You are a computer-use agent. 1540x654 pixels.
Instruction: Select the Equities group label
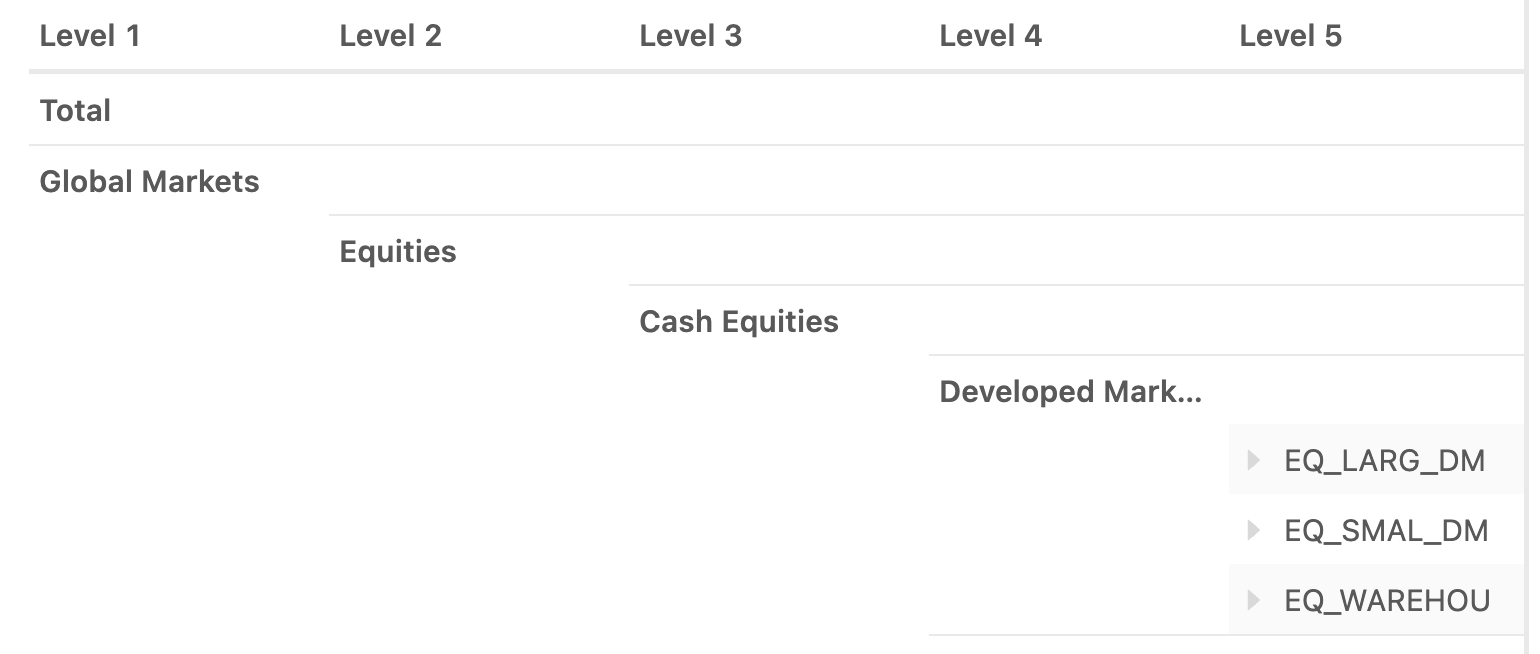(398, 251)
